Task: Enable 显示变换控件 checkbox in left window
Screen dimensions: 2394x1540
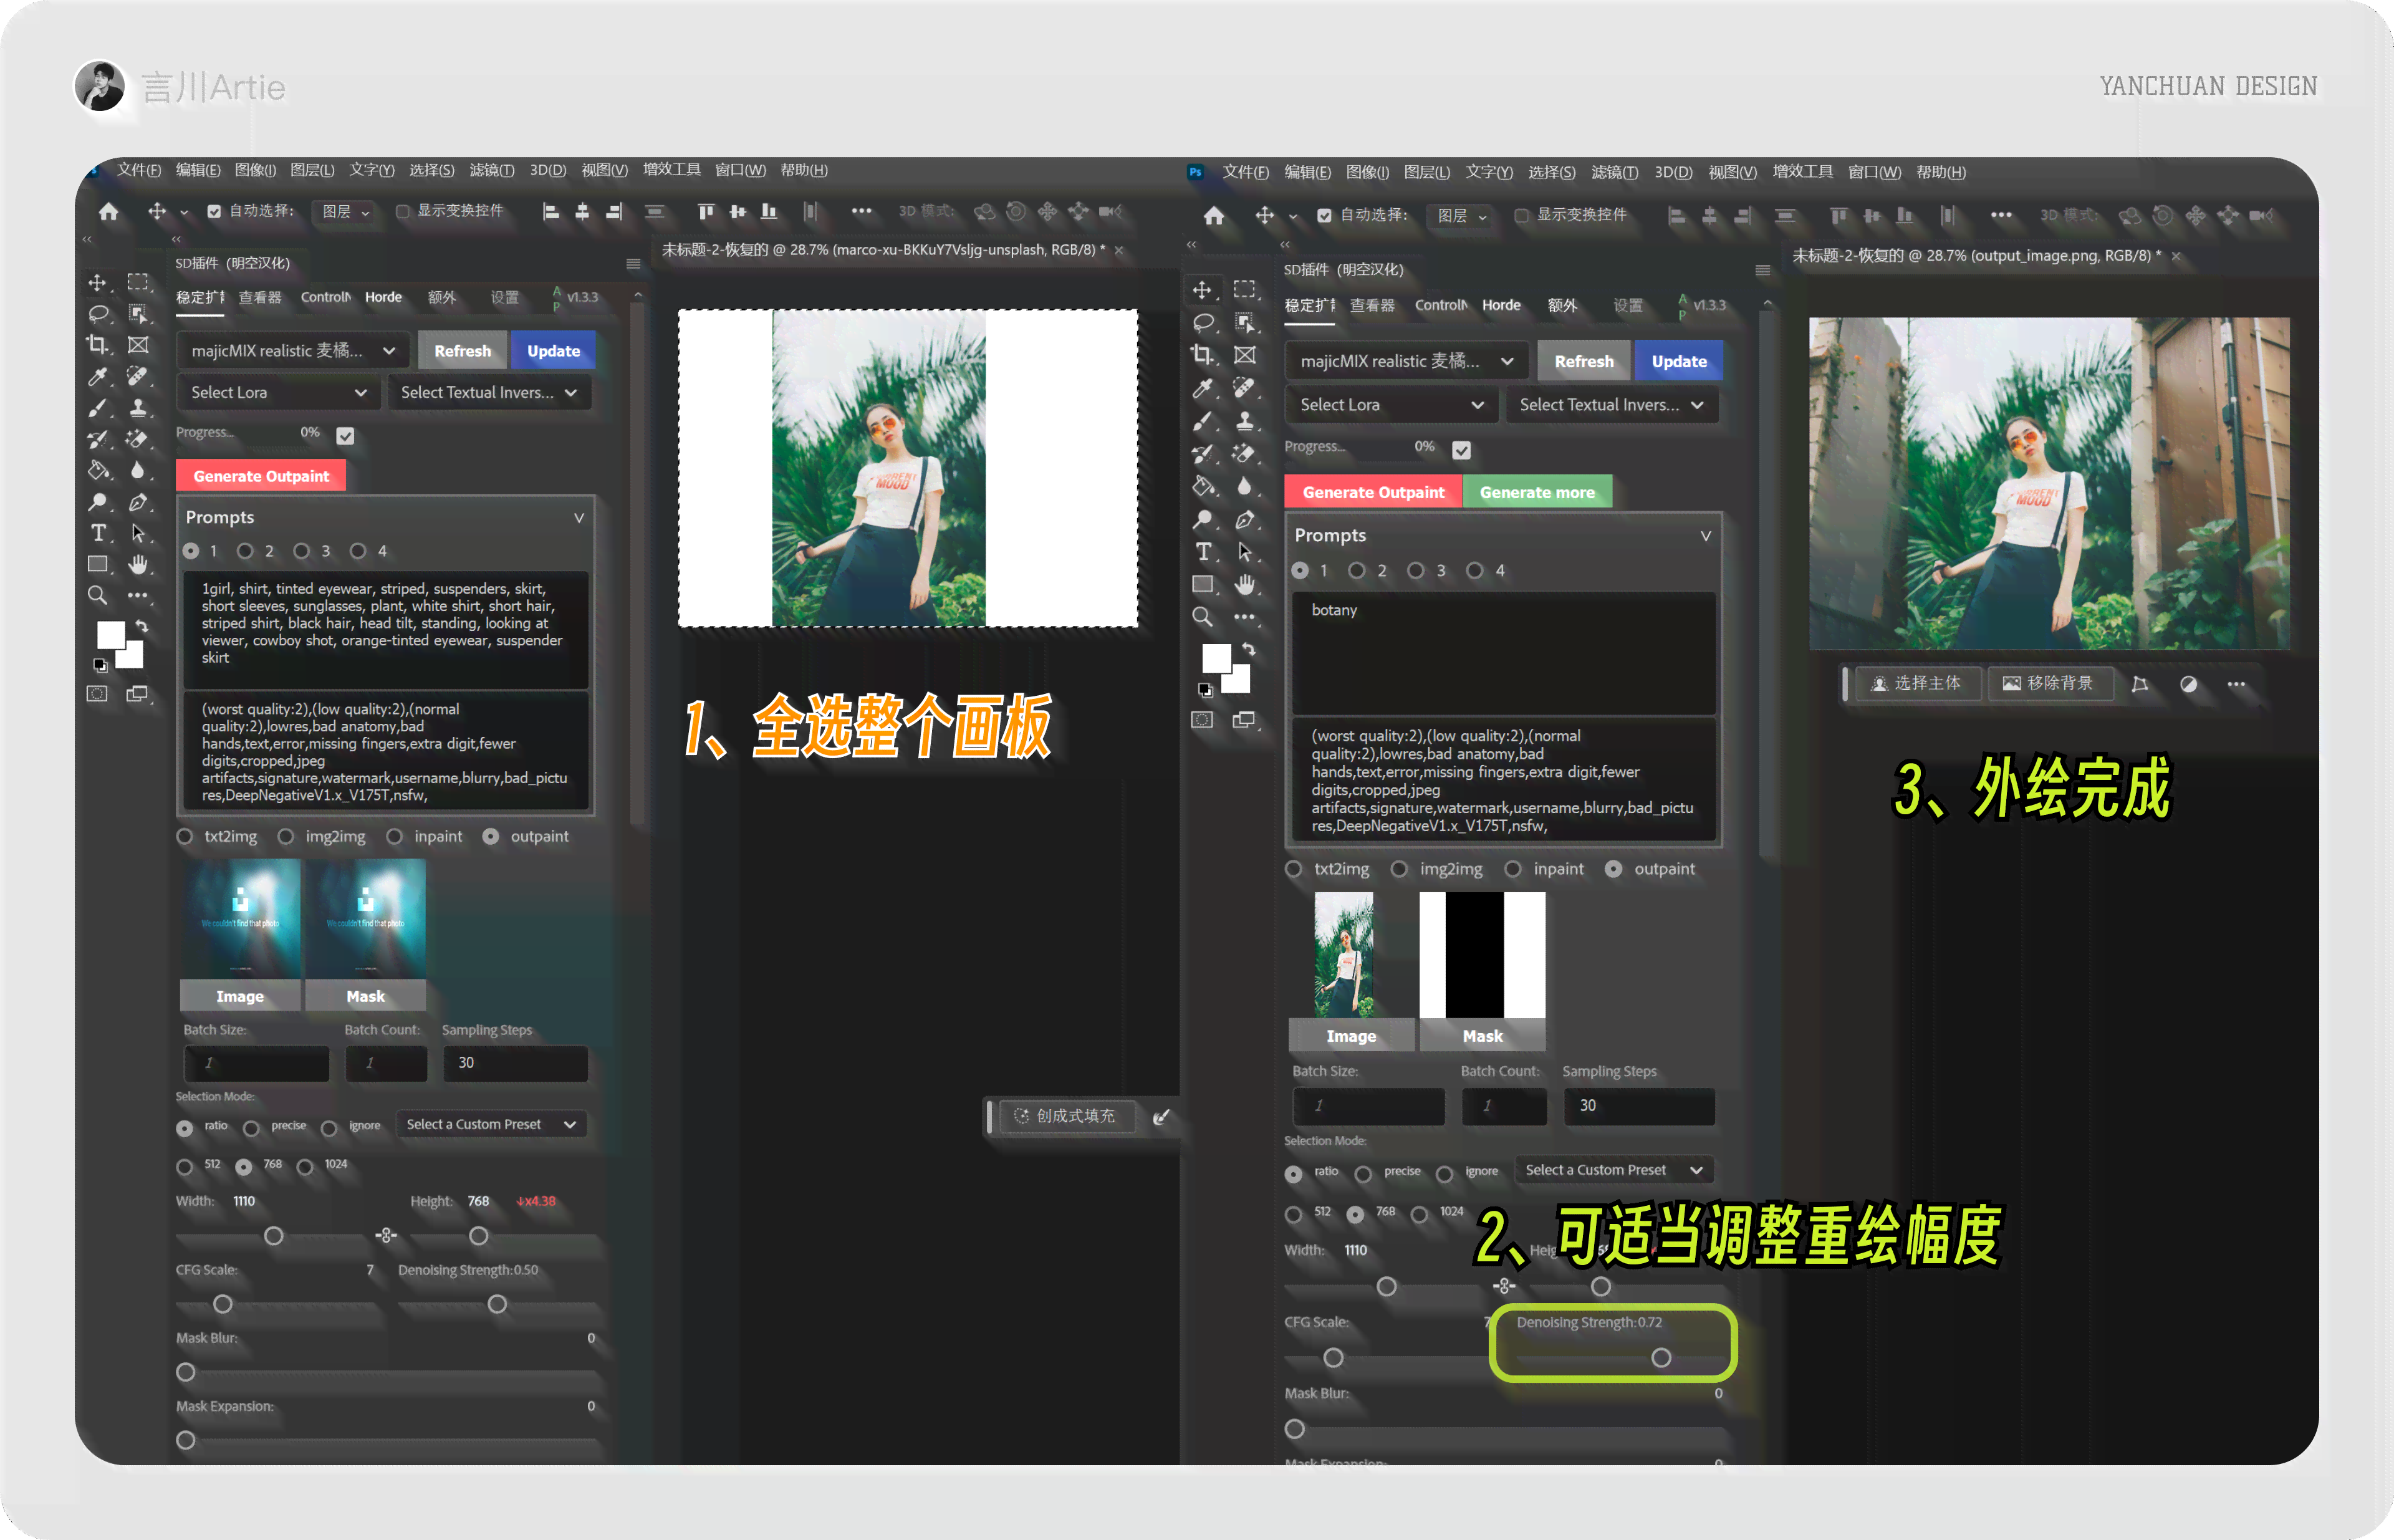Action: point(402,211)
